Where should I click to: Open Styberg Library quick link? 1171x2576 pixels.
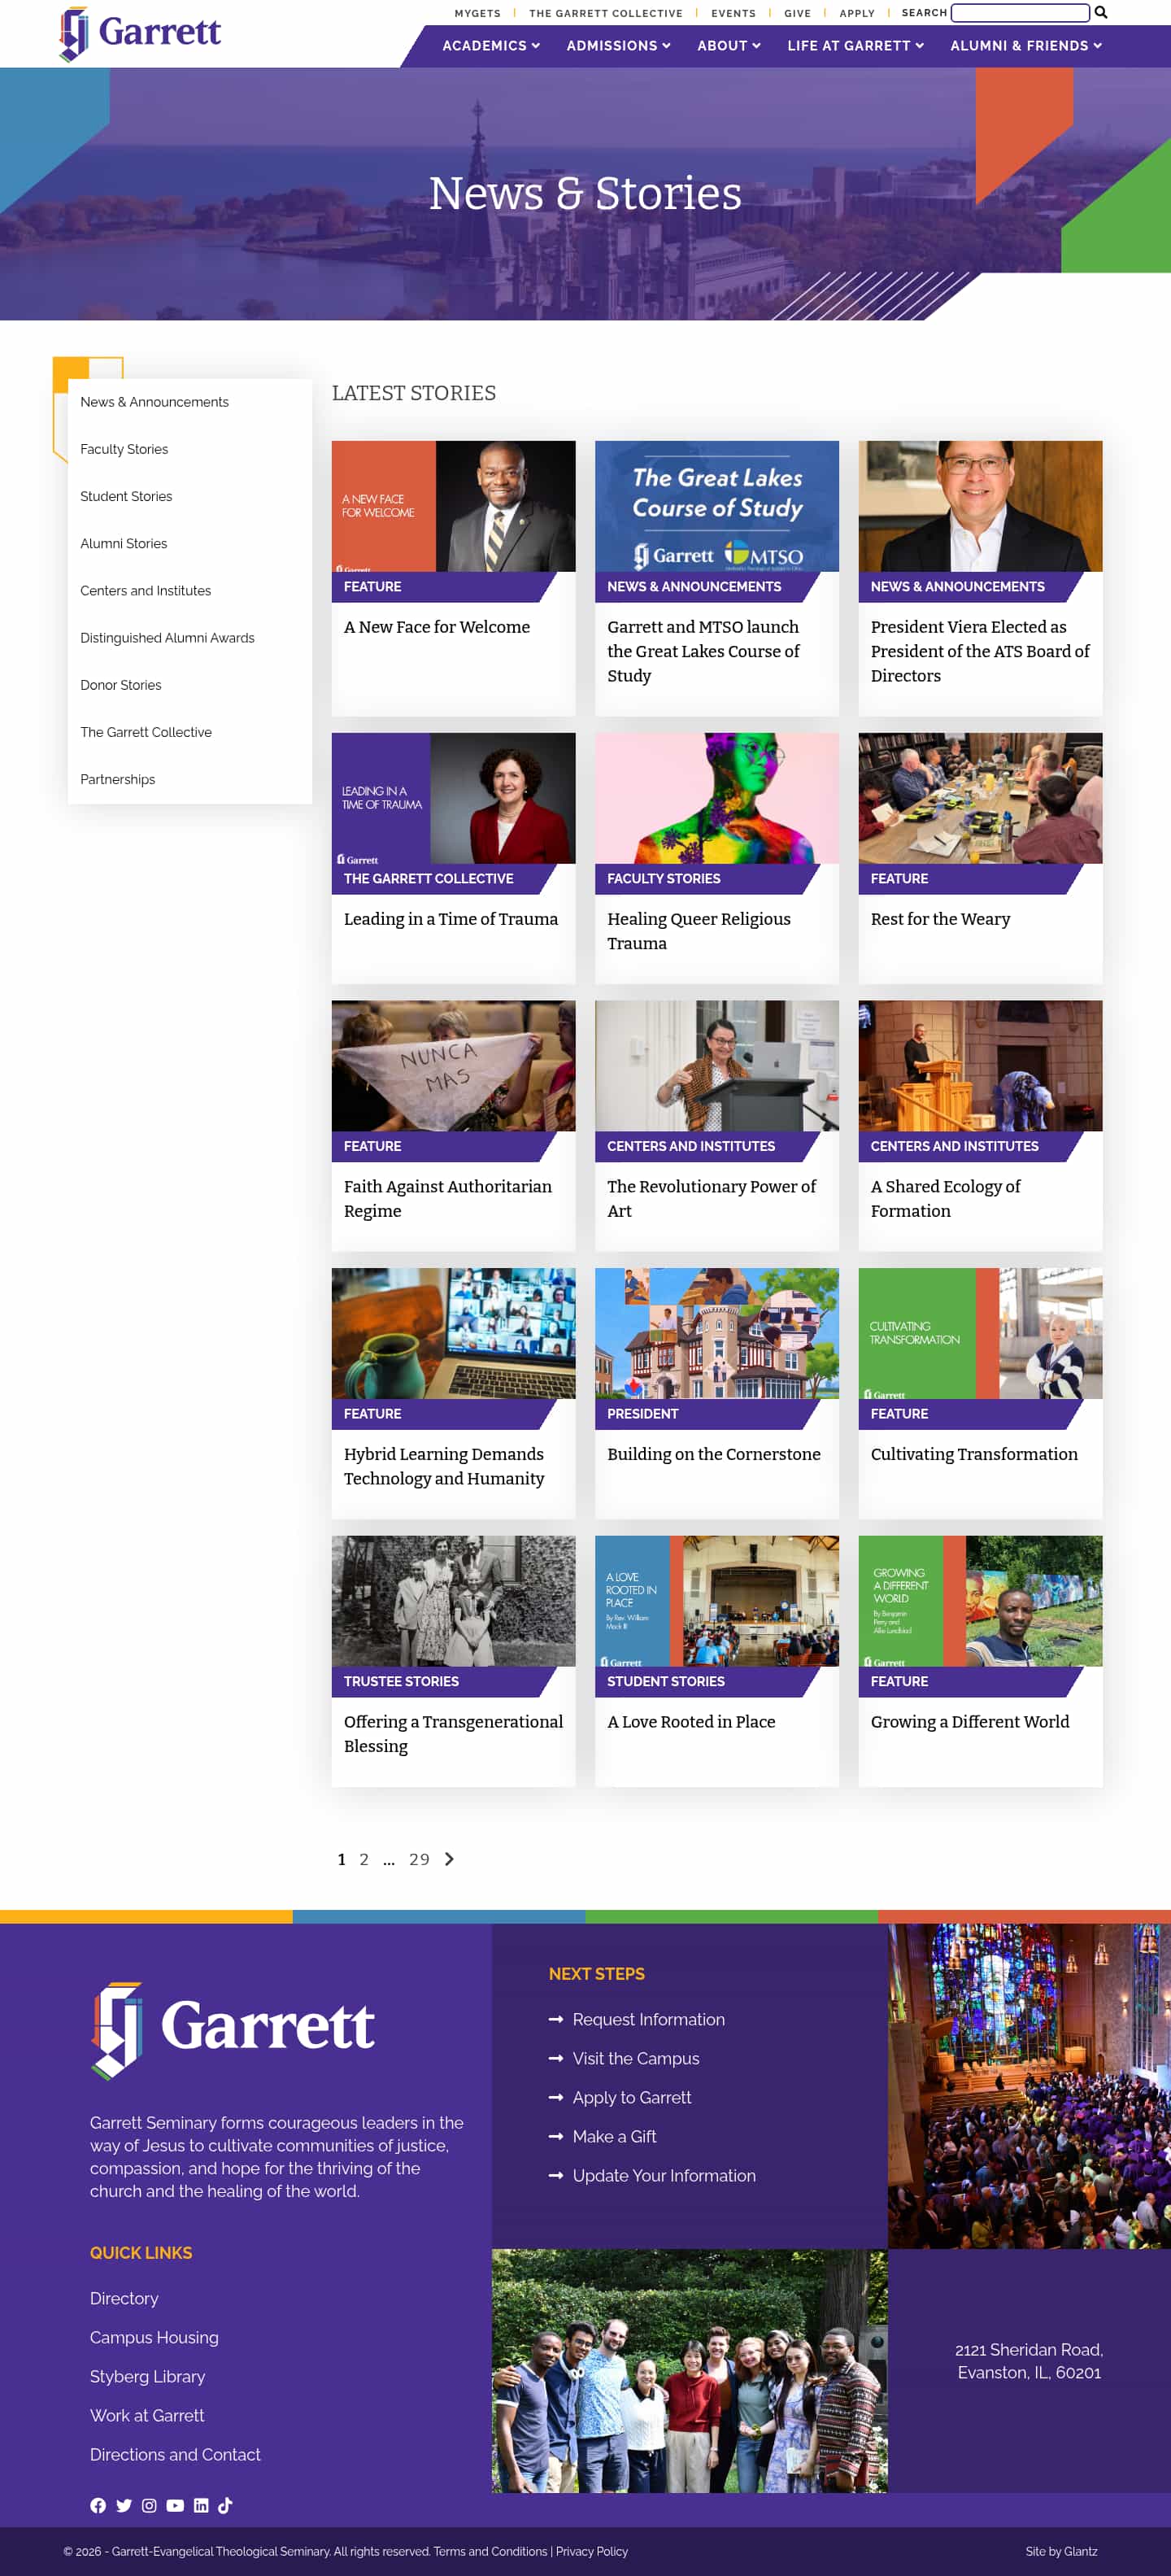click(x=147, y=2376)
